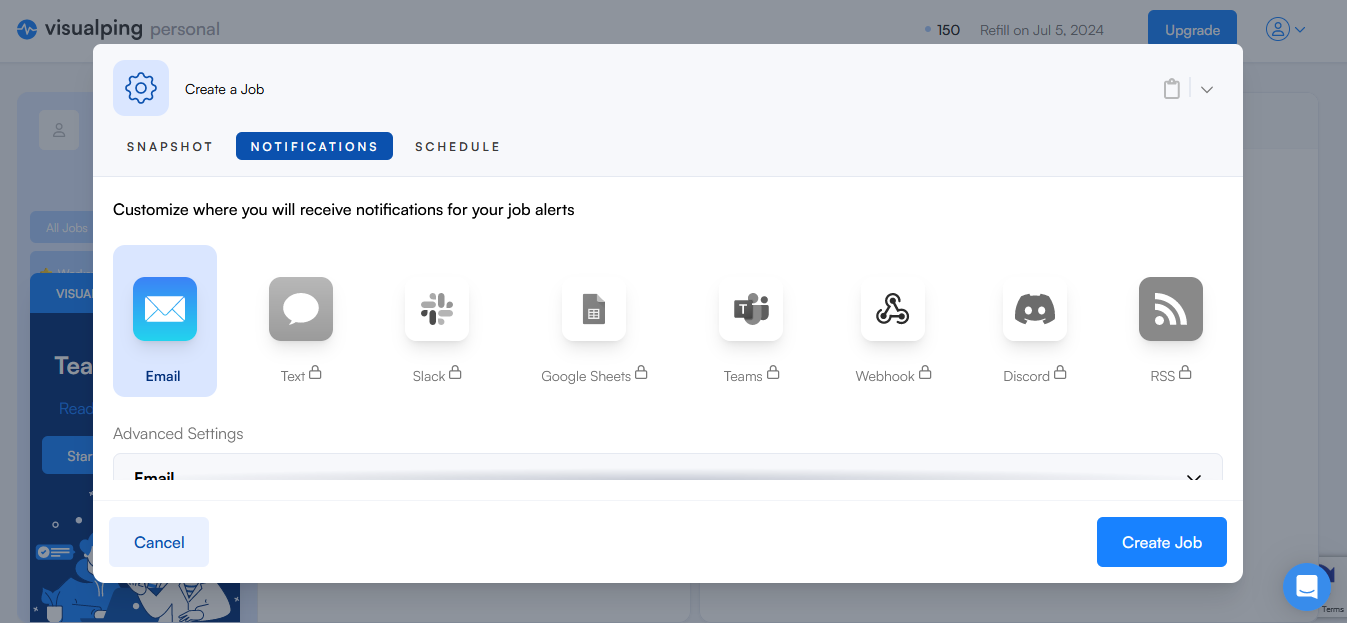
Task: Click the Visualping logo
Action: (118, 29)
